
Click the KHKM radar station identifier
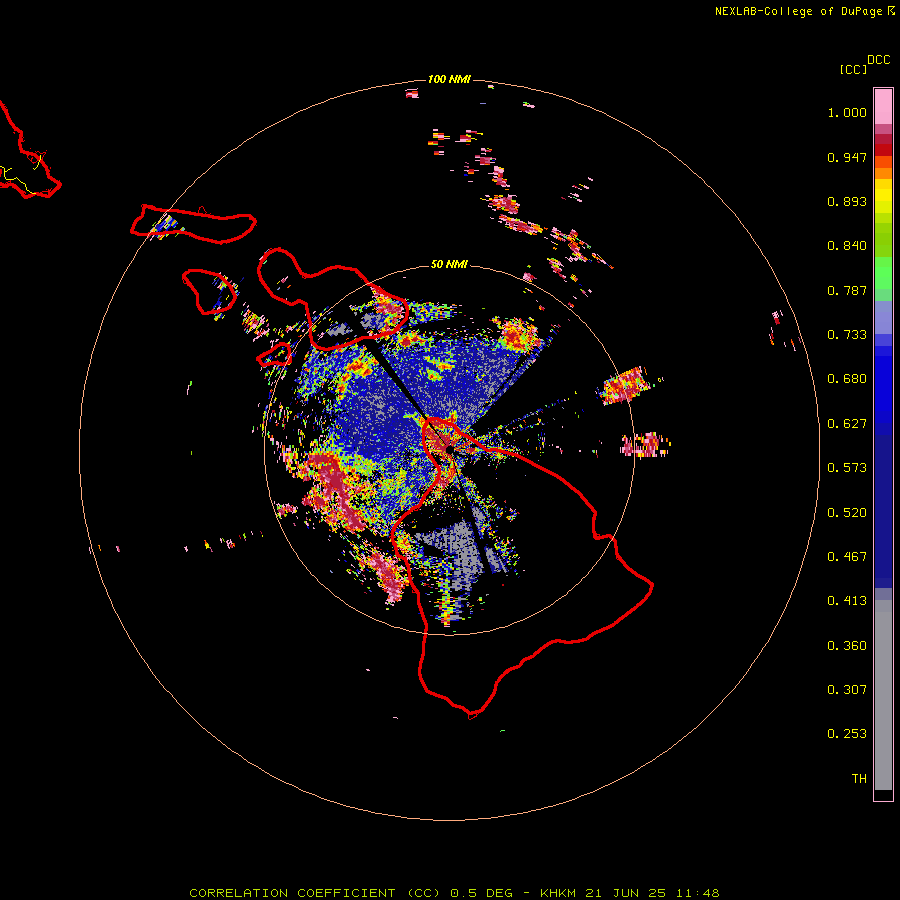coord(558,893)
